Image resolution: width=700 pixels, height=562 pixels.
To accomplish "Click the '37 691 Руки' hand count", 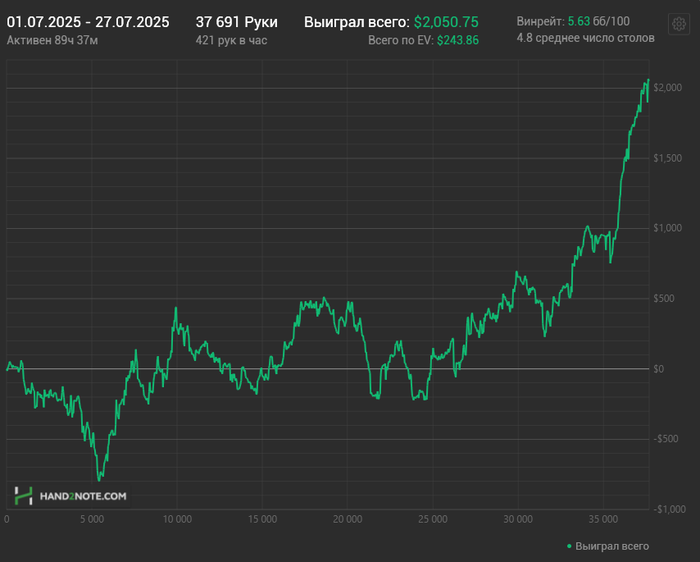I will point(237,22).
